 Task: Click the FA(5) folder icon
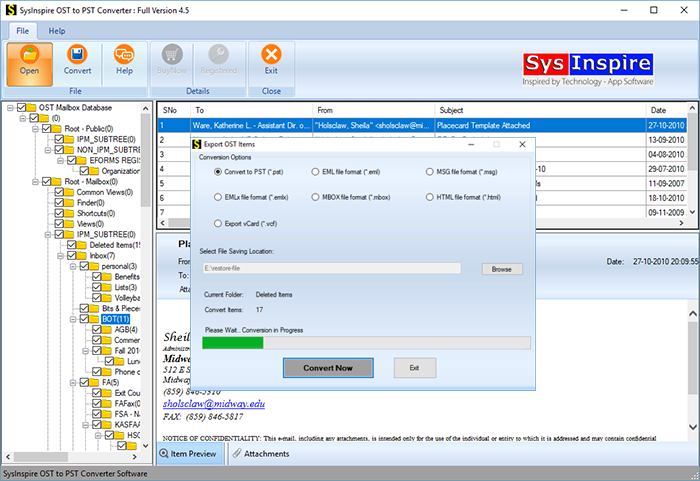(94, 383)
